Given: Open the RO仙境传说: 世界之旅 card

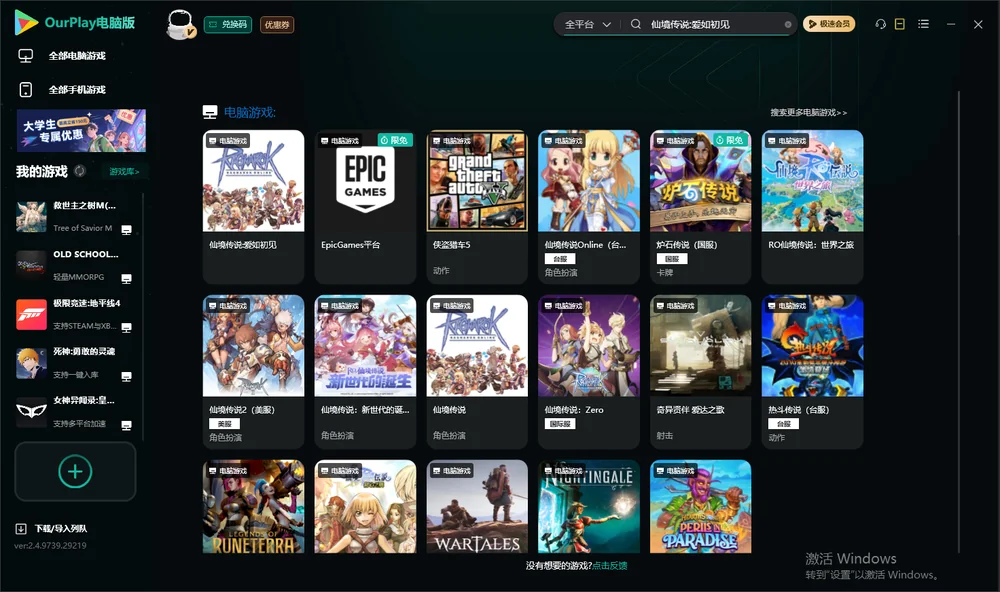Looking at the screenshot, I should coord(812,207).
